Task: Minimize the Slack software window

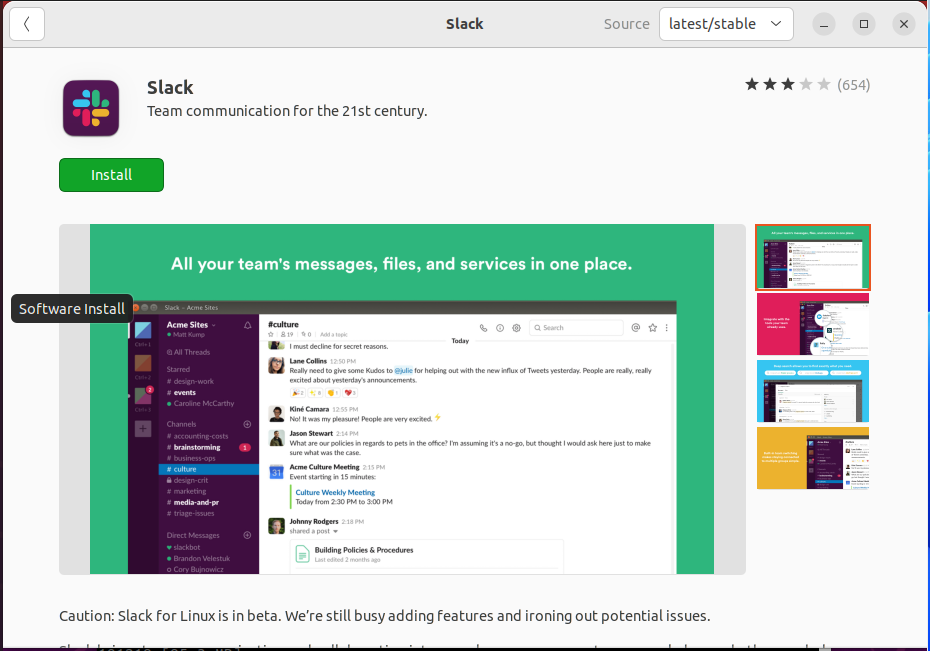Action: click(x=824, y=24)
